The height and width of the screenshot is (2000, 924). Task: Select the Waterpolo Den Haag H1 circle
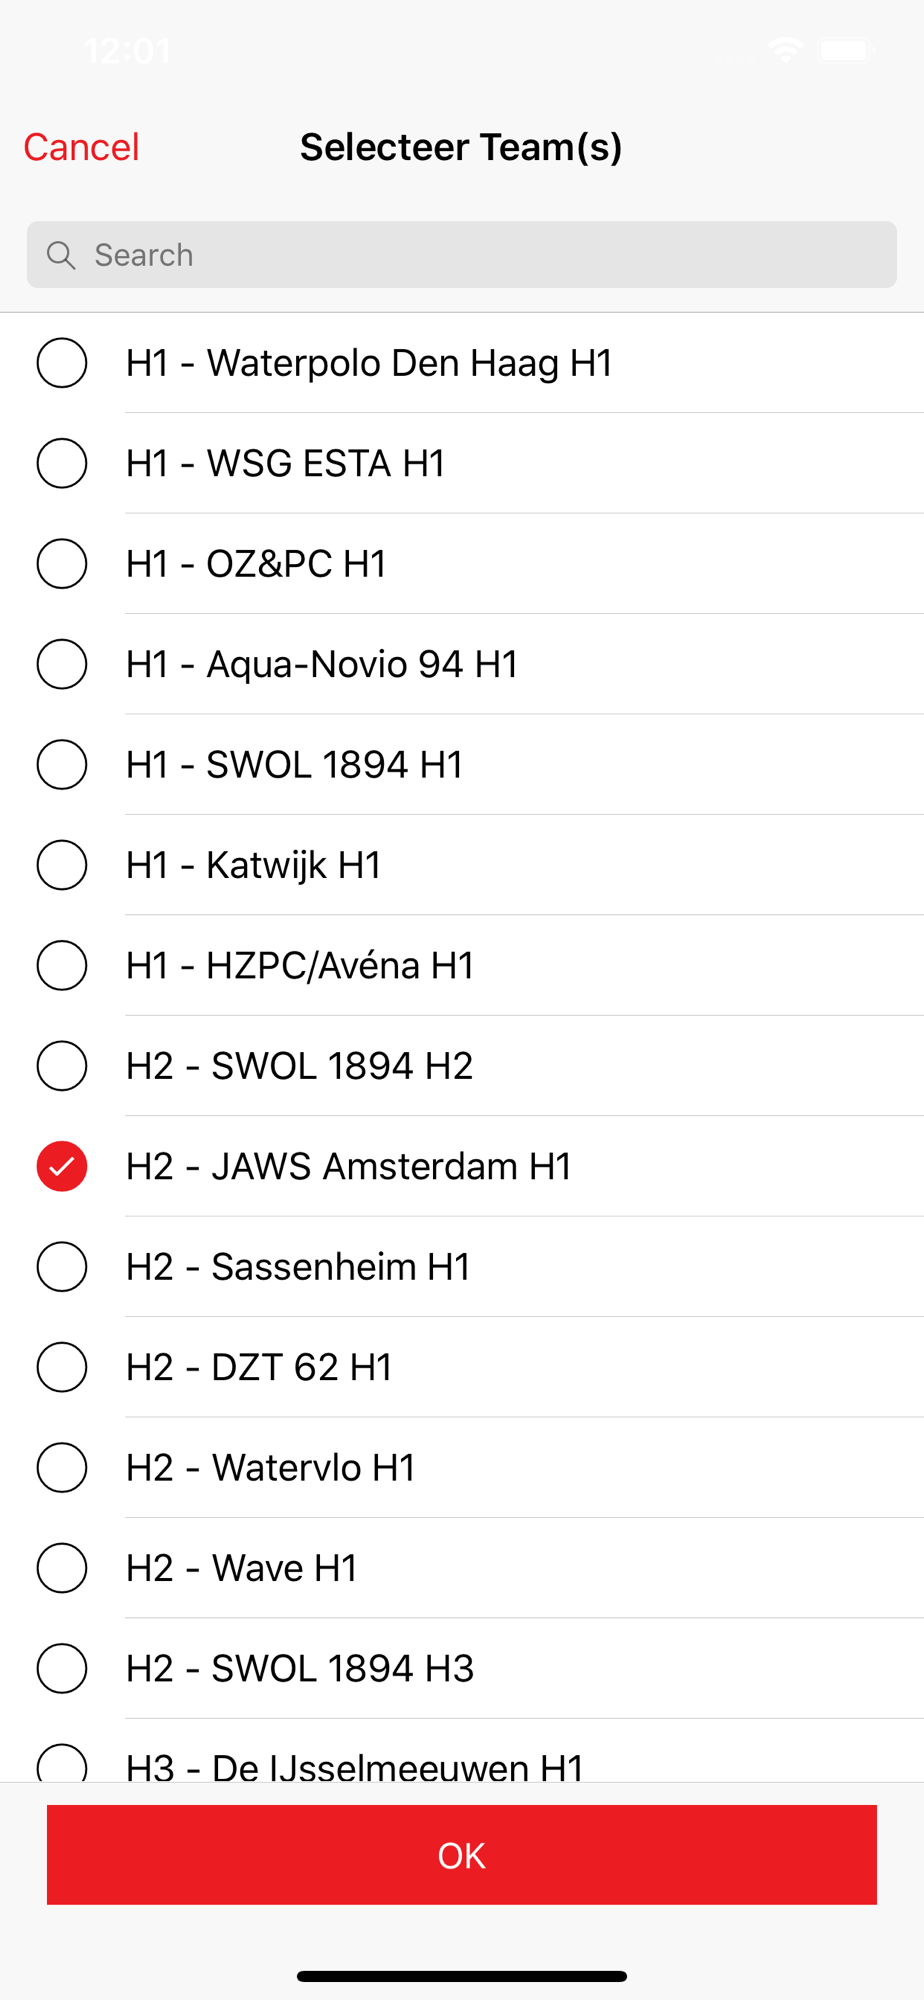click(x=62, y=363)
